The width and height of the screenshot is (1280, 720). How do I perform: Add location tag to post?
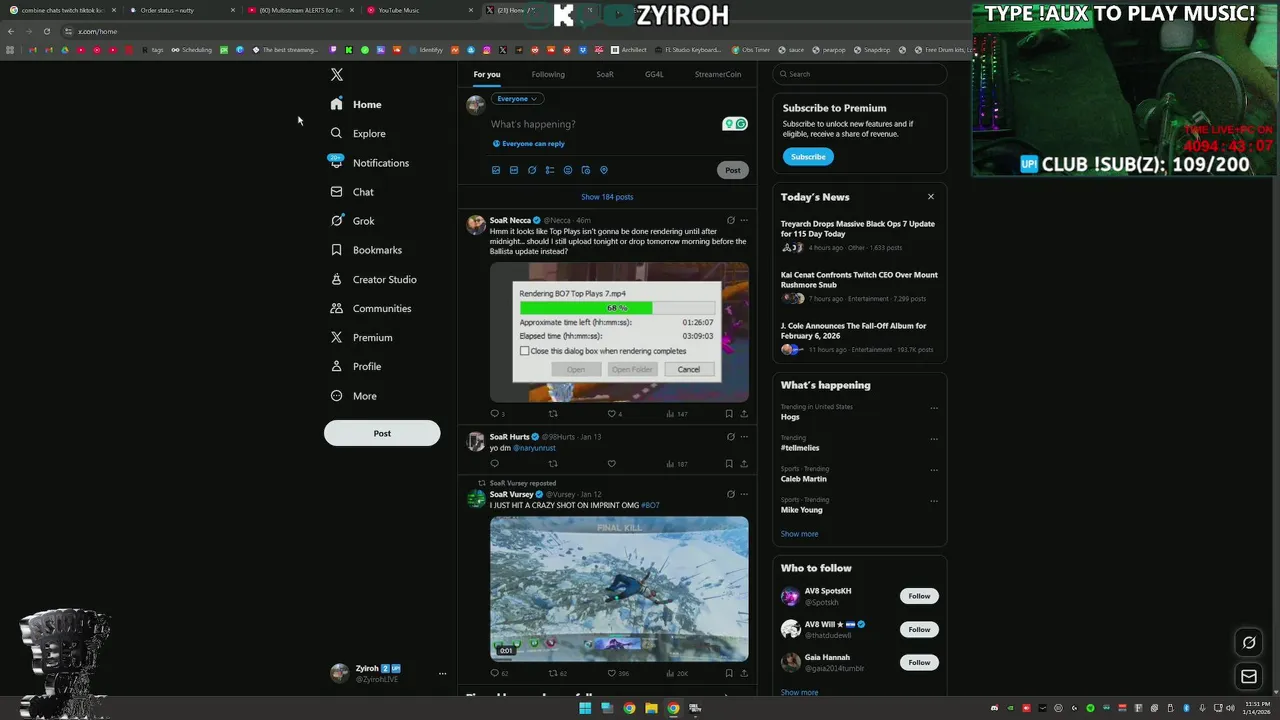[604, 170]
